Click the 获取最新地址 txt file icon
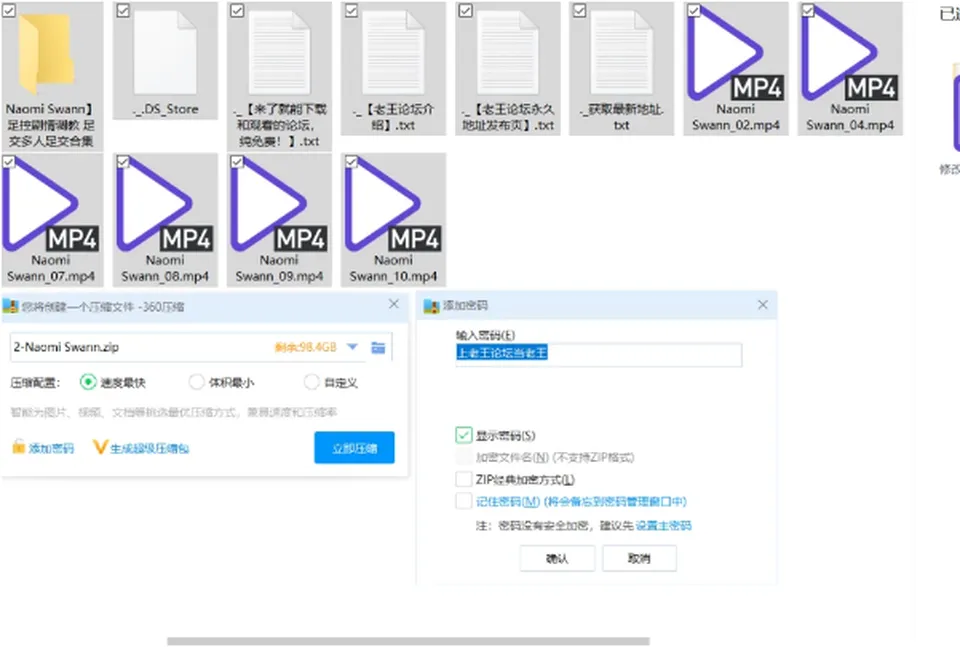The image size is (960, 647). [621, 53]
